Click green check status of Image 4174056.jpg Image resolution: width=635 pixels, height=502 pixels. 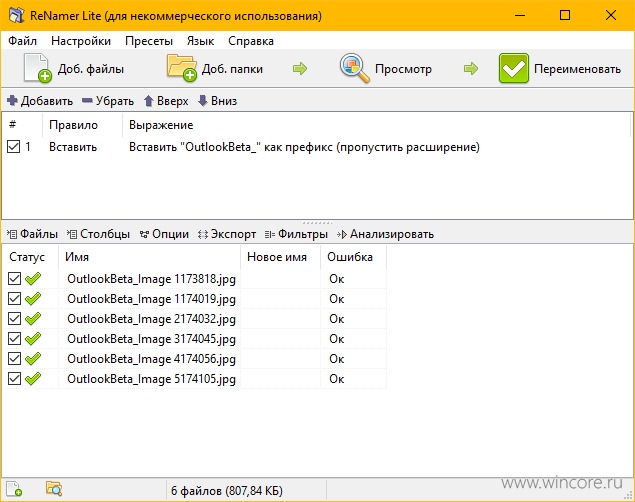coord(33,359)
